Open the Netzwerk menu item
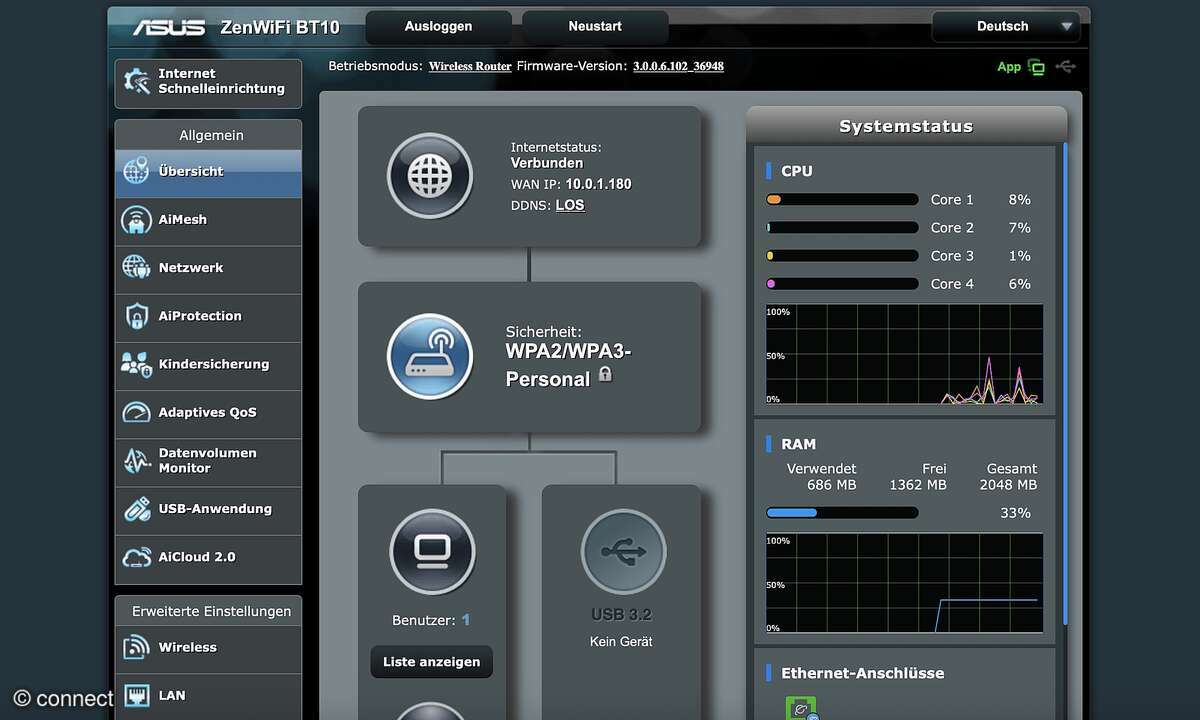1200x720 pixels. coord(208,268)
